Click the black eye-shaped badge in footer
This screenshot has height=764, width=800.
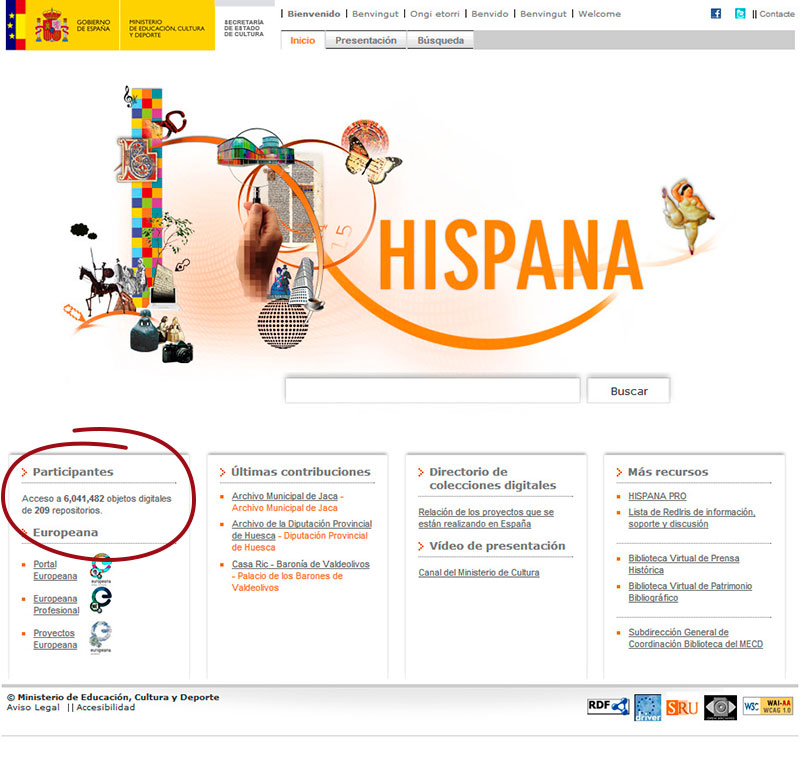tap(720, 707)
